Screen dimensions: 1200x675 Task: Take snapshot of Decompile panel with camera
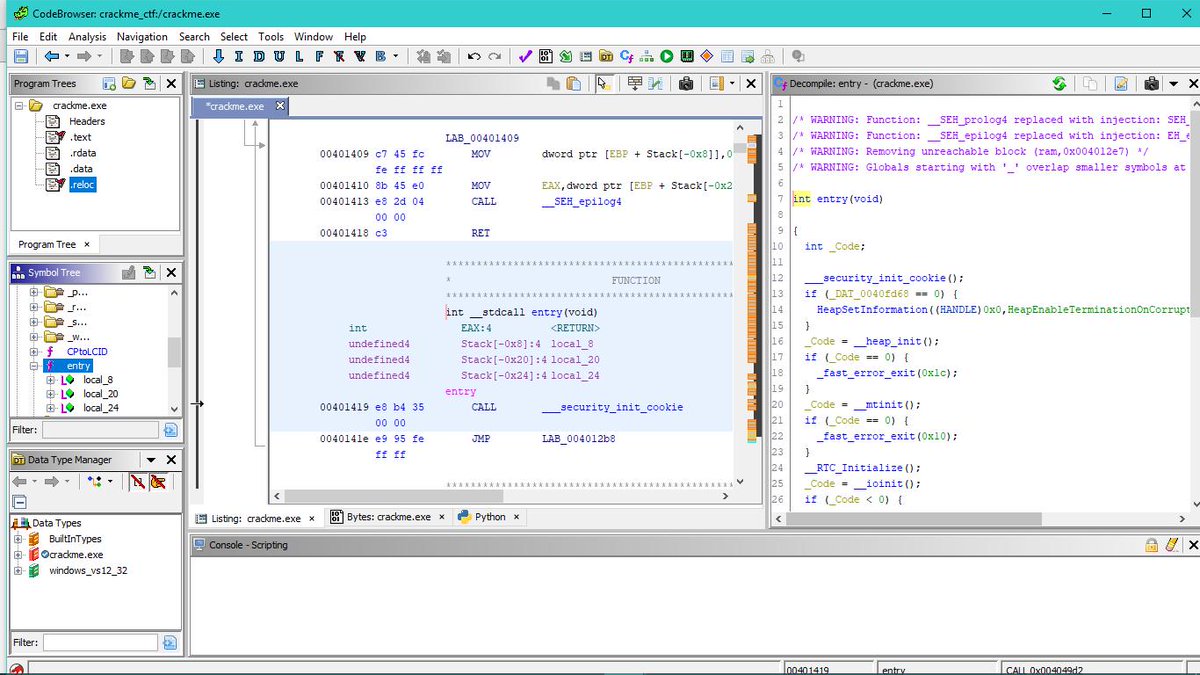(x=1152, y=84)
